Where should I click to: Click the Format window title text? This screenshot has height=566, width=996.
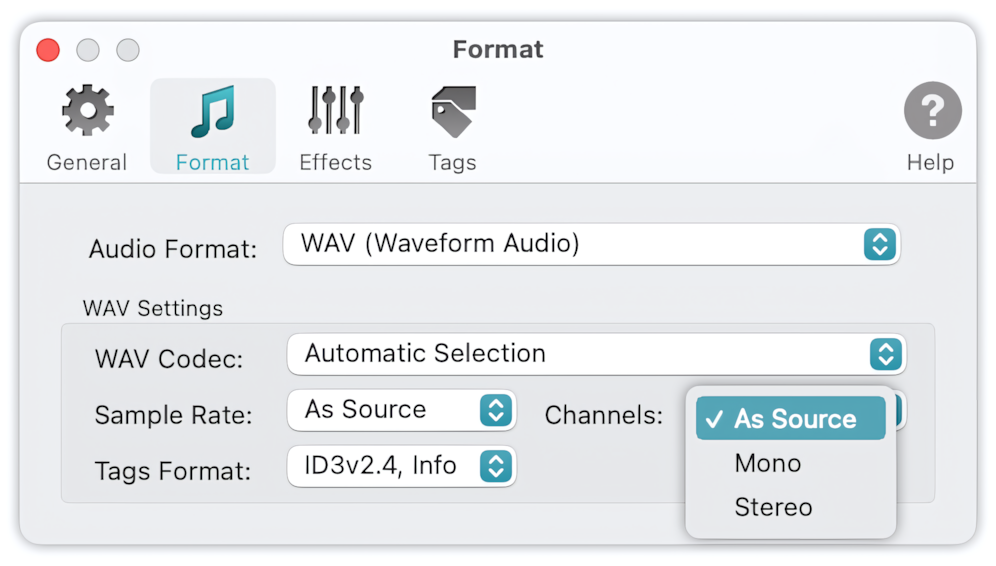[498, 49]
